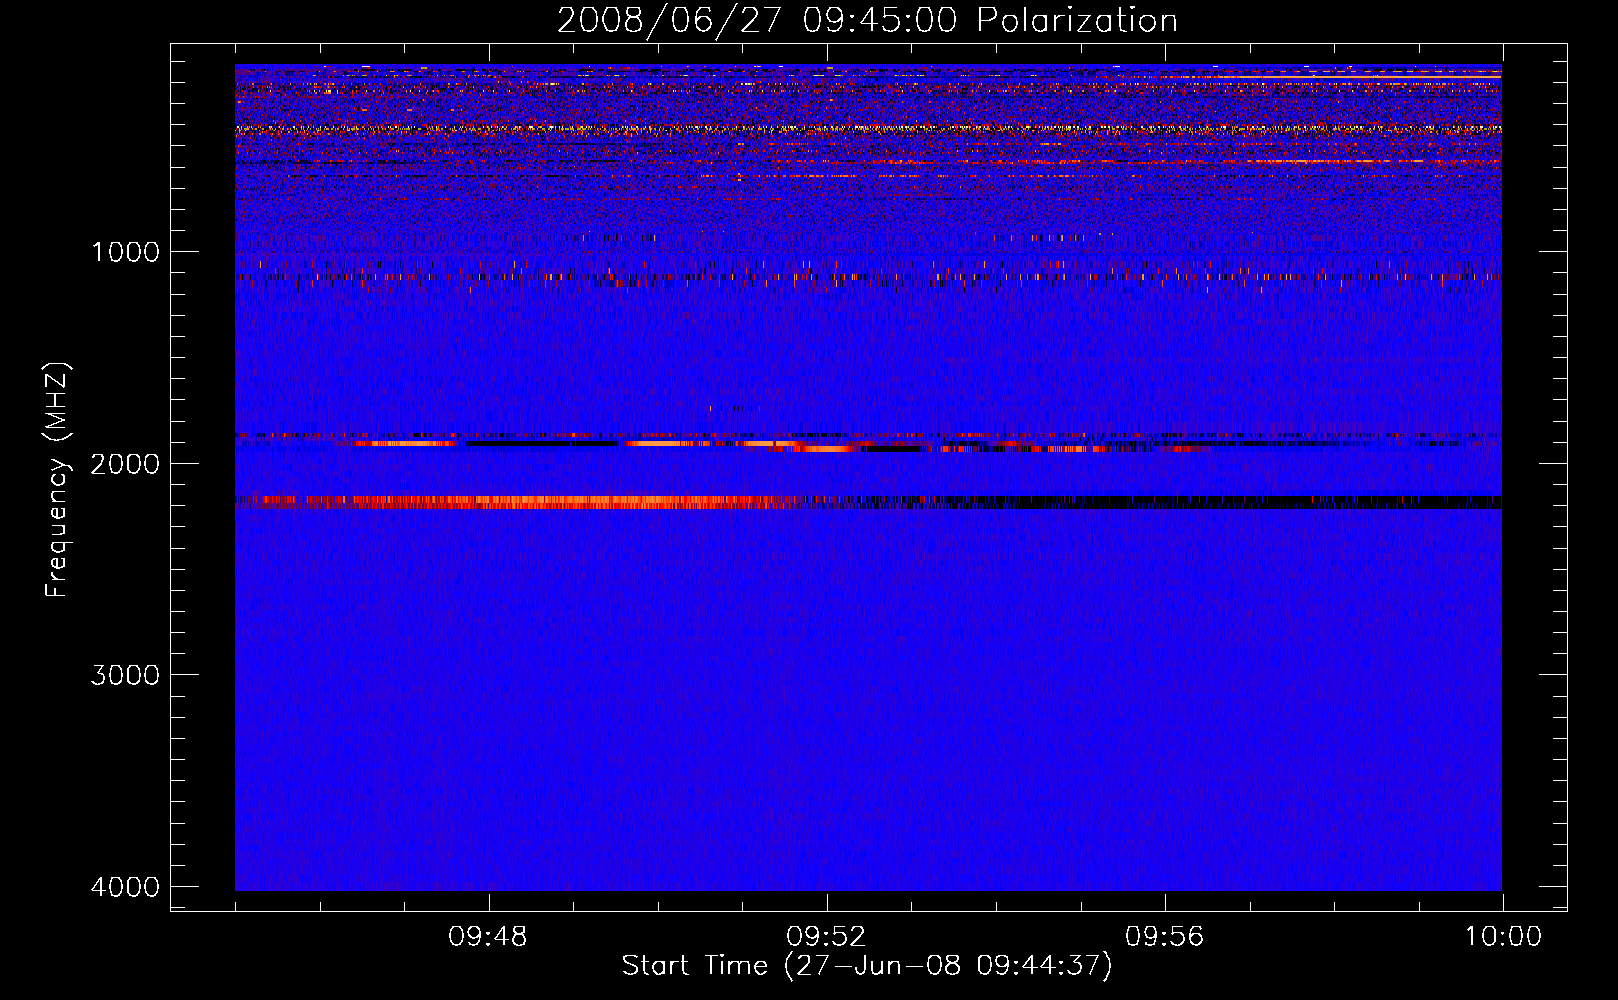Click the plot title '2008/06/27 09:45:00 Polarization'
This screenshot has height=1000, width=1618.
[x=867, y=20]
